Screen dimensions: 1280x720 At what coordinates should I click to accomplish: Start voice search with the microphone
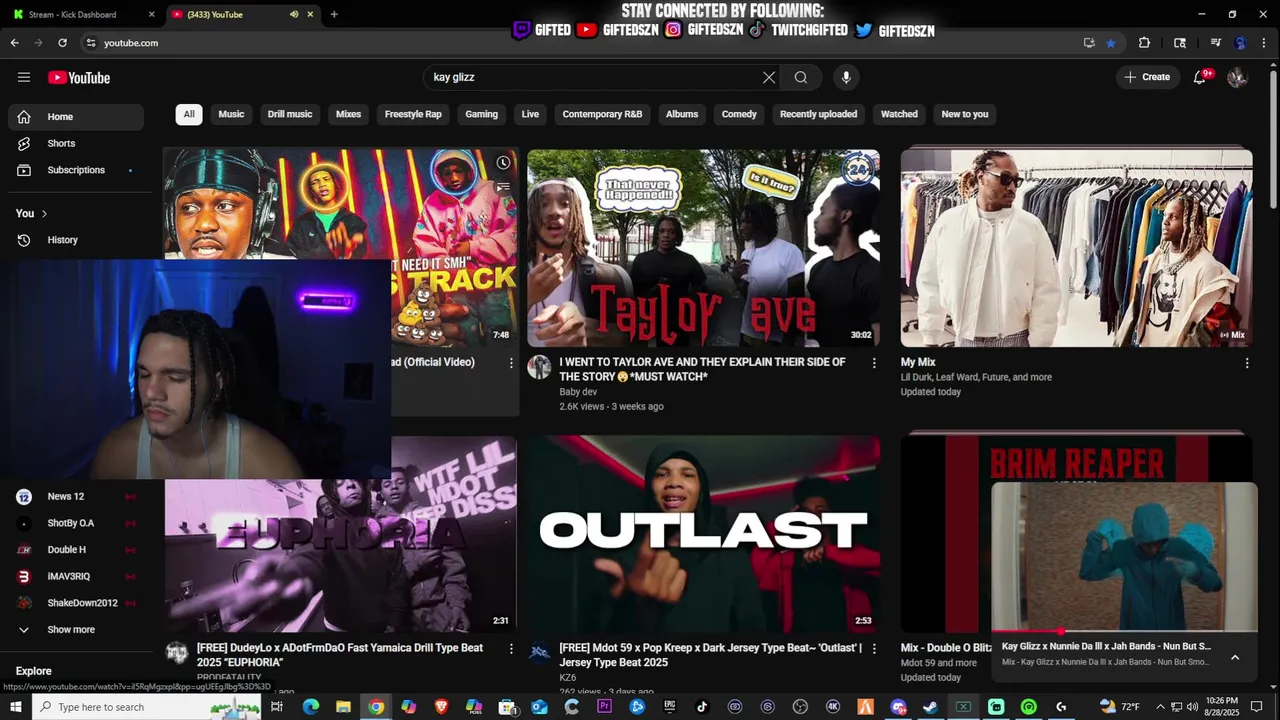coord(846,77)
